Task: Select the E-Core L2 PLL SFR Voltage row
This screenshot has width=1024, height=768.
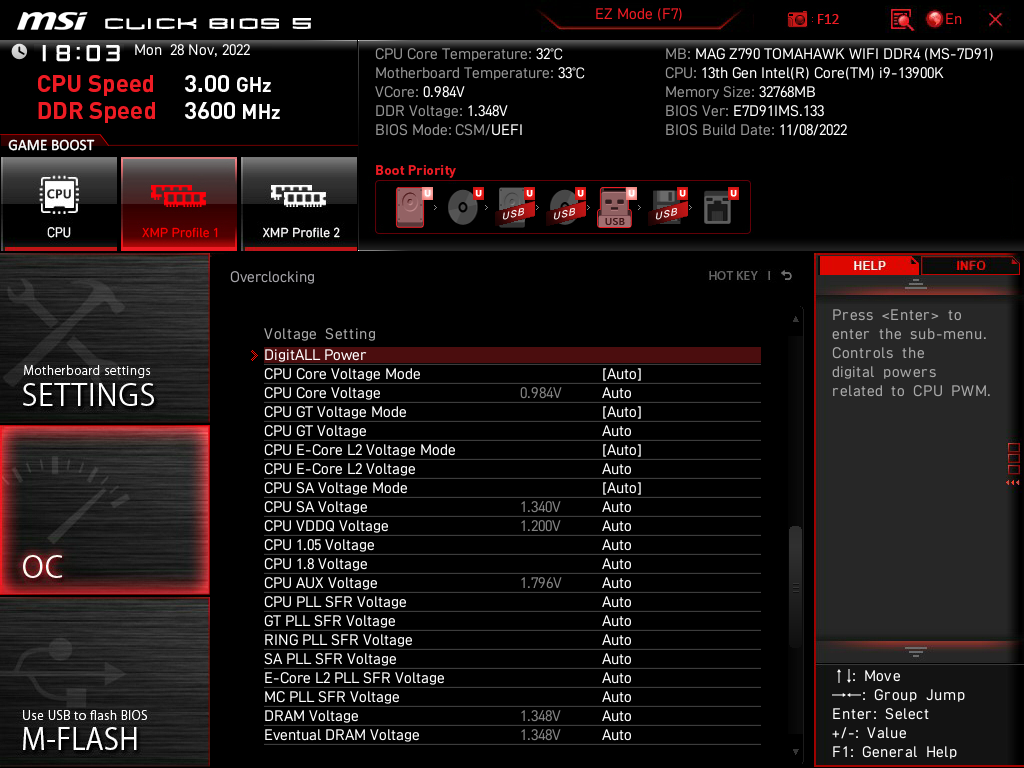Action: tap(512, 677)
